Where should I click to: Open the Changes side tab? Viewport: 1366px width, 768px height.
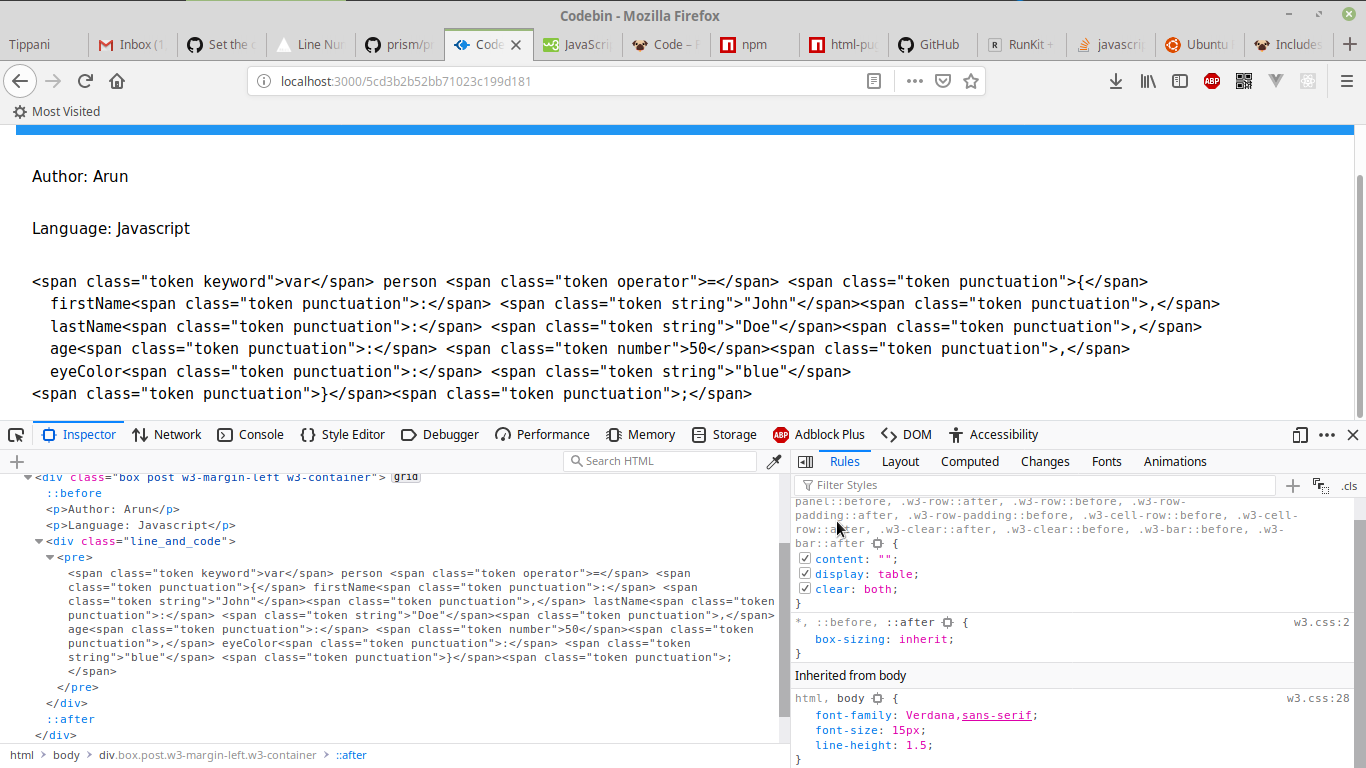pos(1045,461)
